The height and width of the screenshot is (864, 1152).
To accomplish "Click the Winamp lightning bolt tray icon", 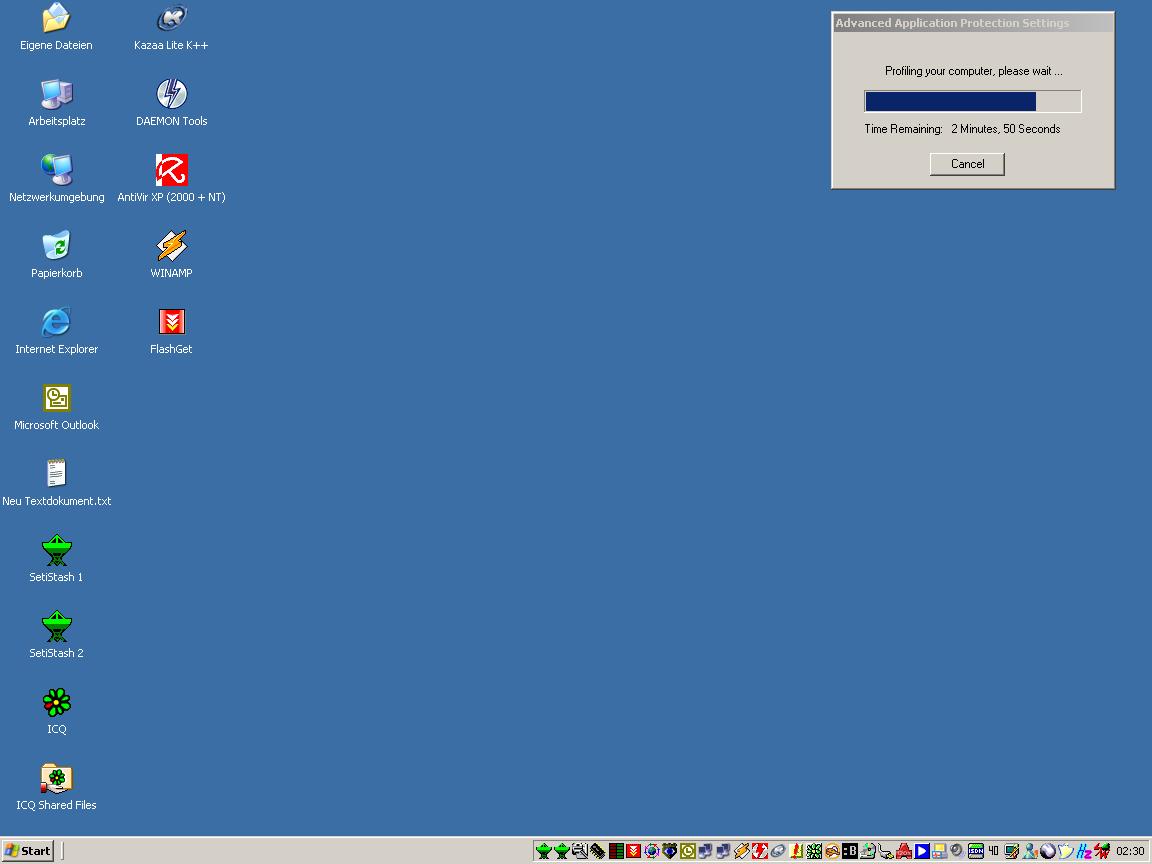I will [742, 851].
